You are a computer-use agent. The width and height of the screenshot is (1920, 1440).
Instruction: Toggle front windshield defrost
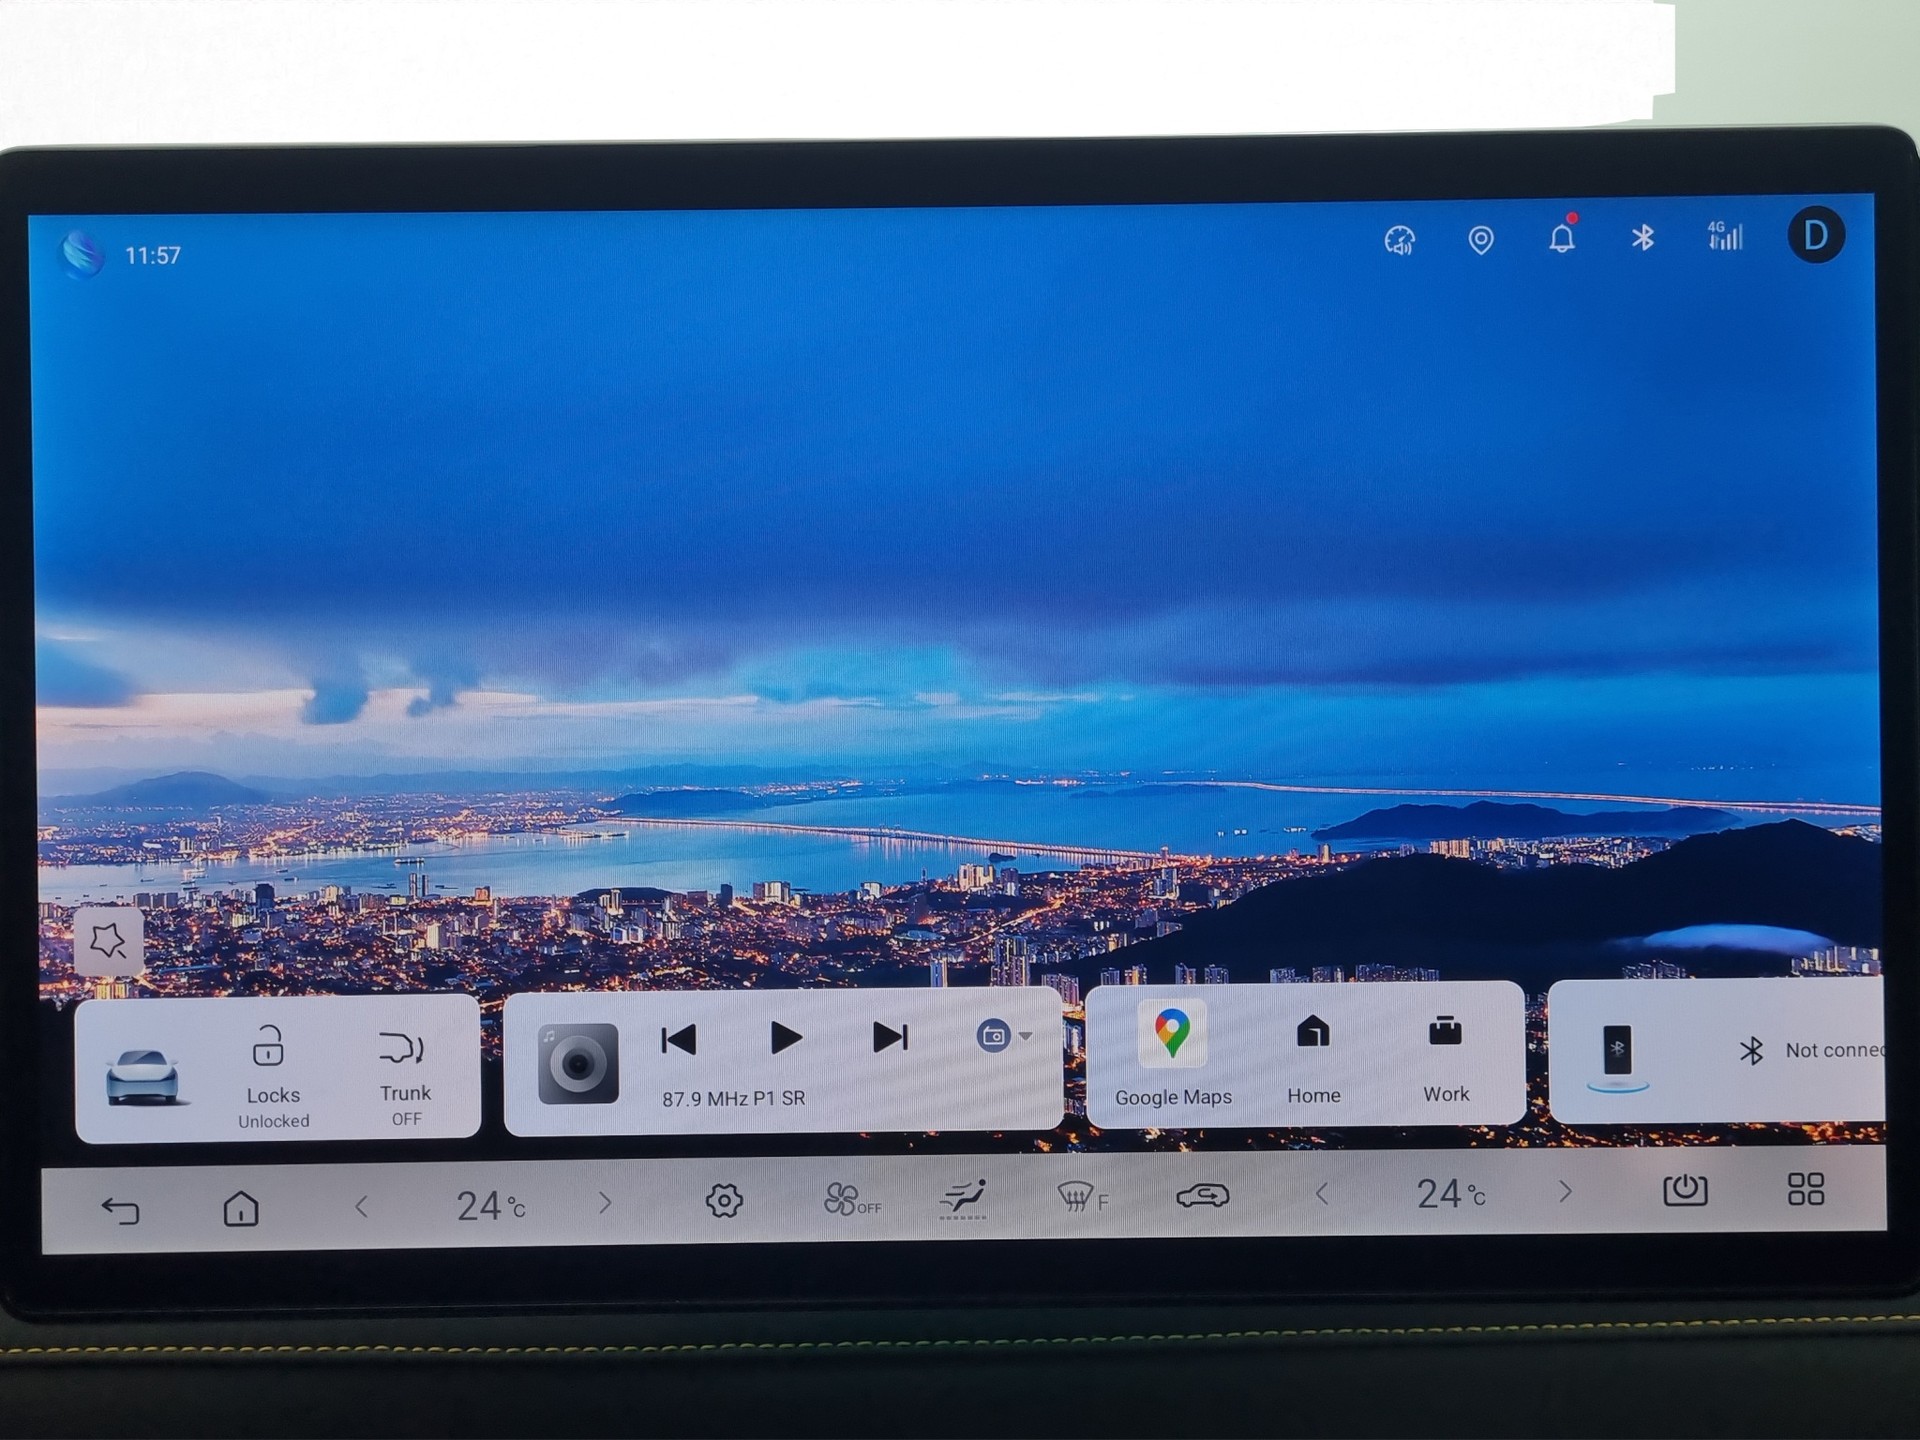coord(1082,1196)
